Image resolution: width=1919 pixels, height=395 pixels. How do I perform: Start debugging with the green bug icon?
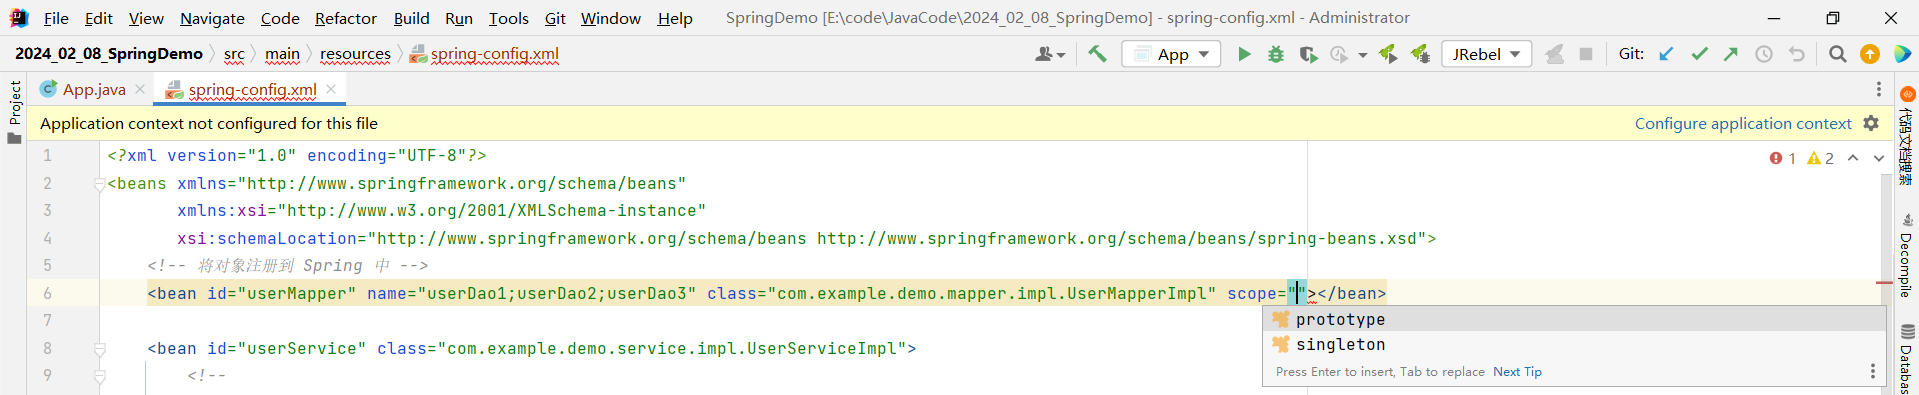[x=1276, y=54]
